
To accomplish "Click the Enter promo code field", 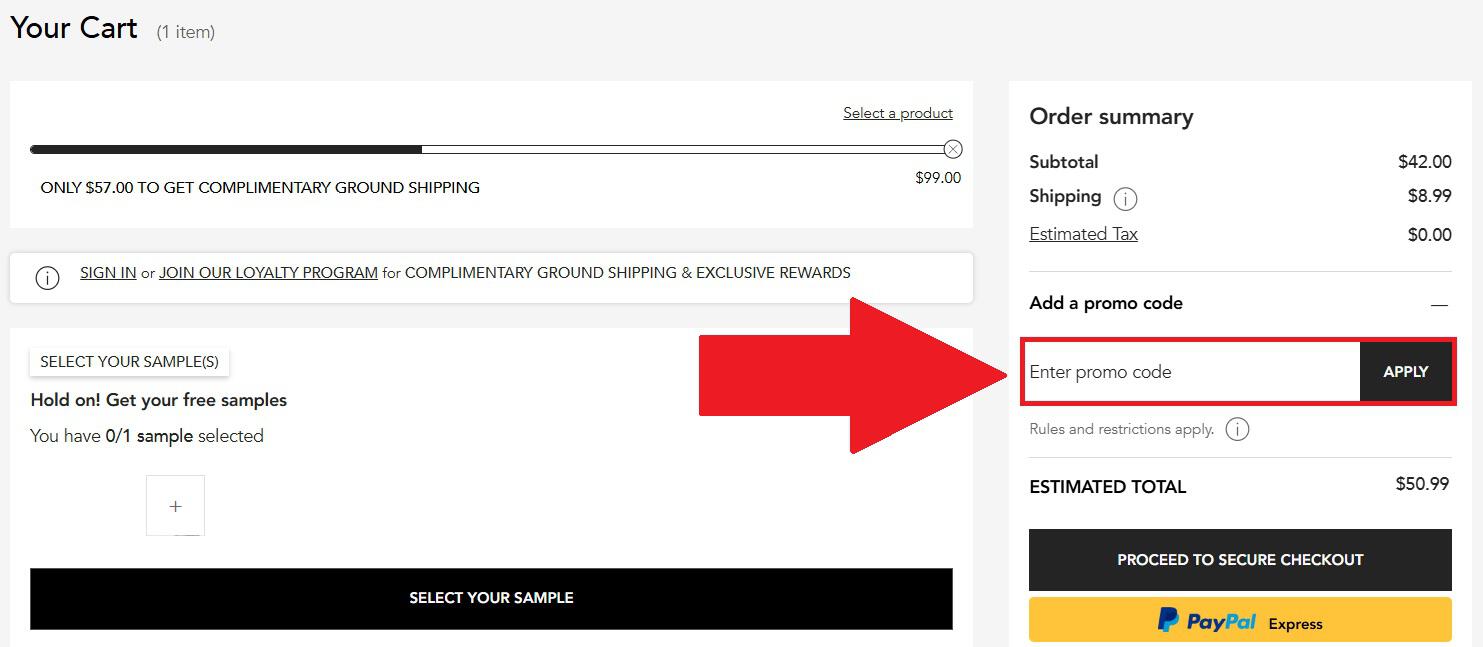I will (x=1192, y=372).
